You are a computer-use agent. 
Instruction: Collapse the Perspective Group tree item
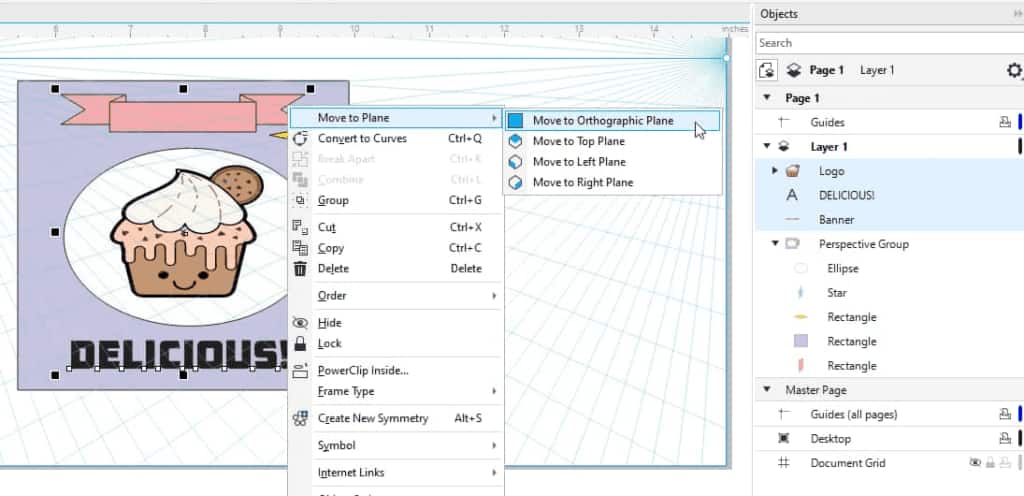pos(775,244)
